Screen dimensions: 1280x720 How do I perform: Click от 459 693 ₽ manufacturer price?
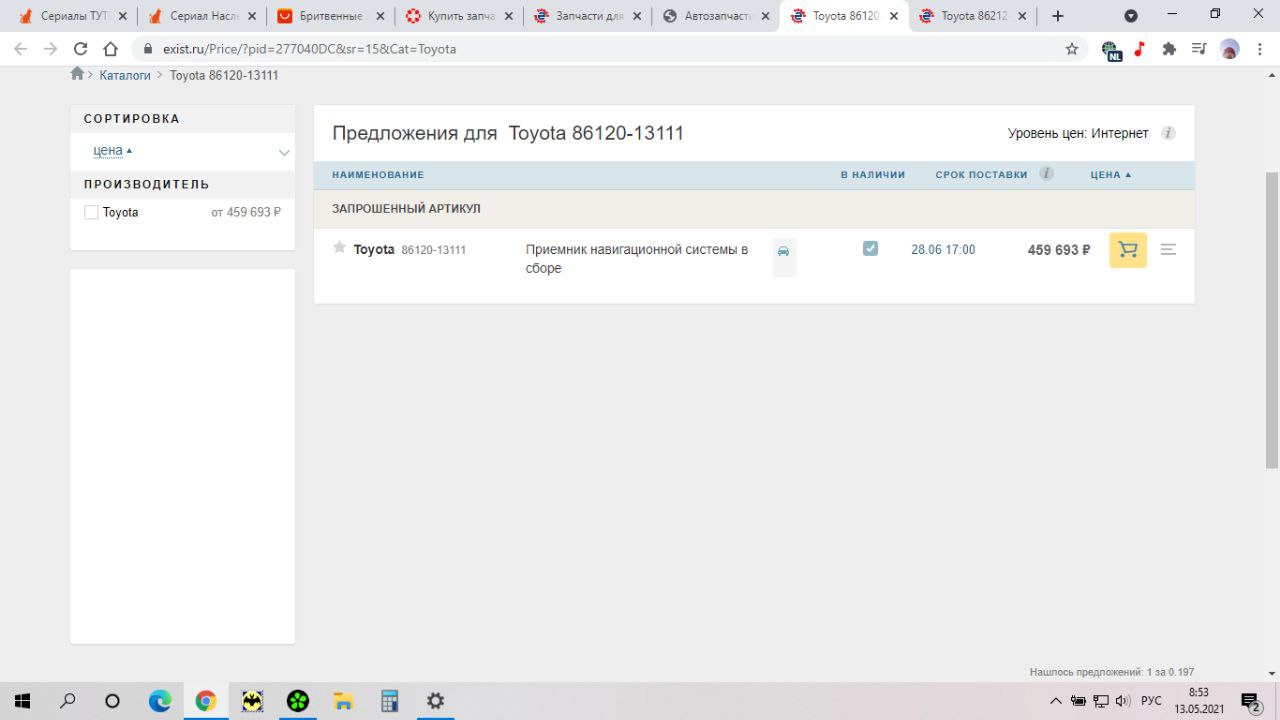(x=246, y=212)
